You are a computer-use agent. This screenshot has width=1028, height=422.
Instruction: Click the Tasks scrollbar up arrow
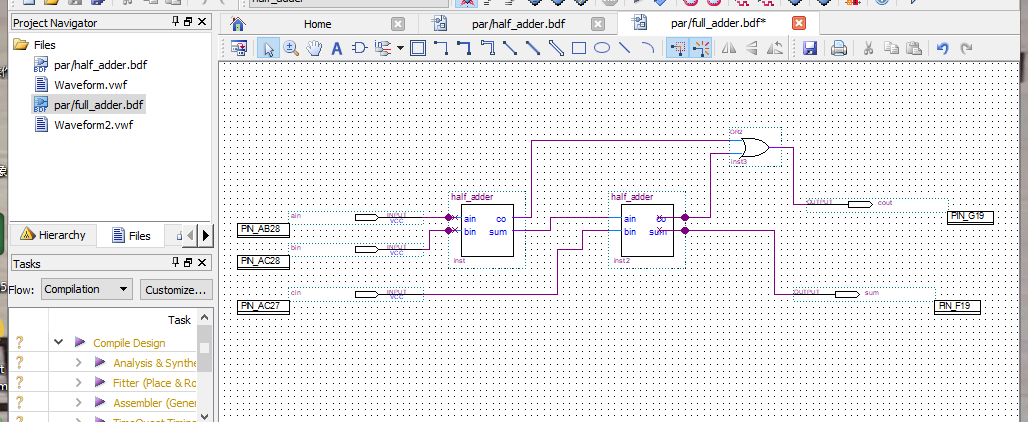point(205,318)
